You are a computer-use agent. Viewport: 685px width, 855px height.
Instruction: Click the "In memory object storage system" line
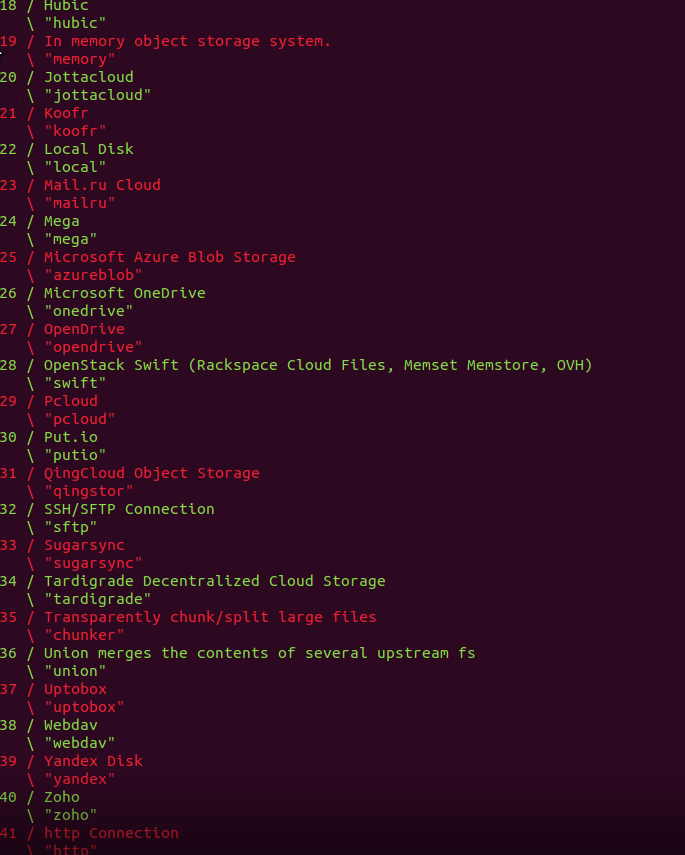pyautogui.click(x=187, y=41)
